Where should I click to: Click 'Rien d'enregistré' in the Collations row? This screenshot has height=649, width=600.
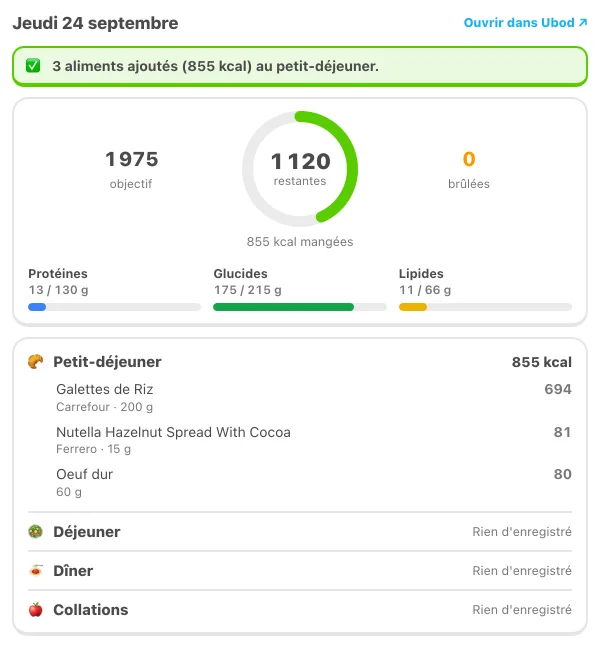pyautogui.click(x=522, y=609)
